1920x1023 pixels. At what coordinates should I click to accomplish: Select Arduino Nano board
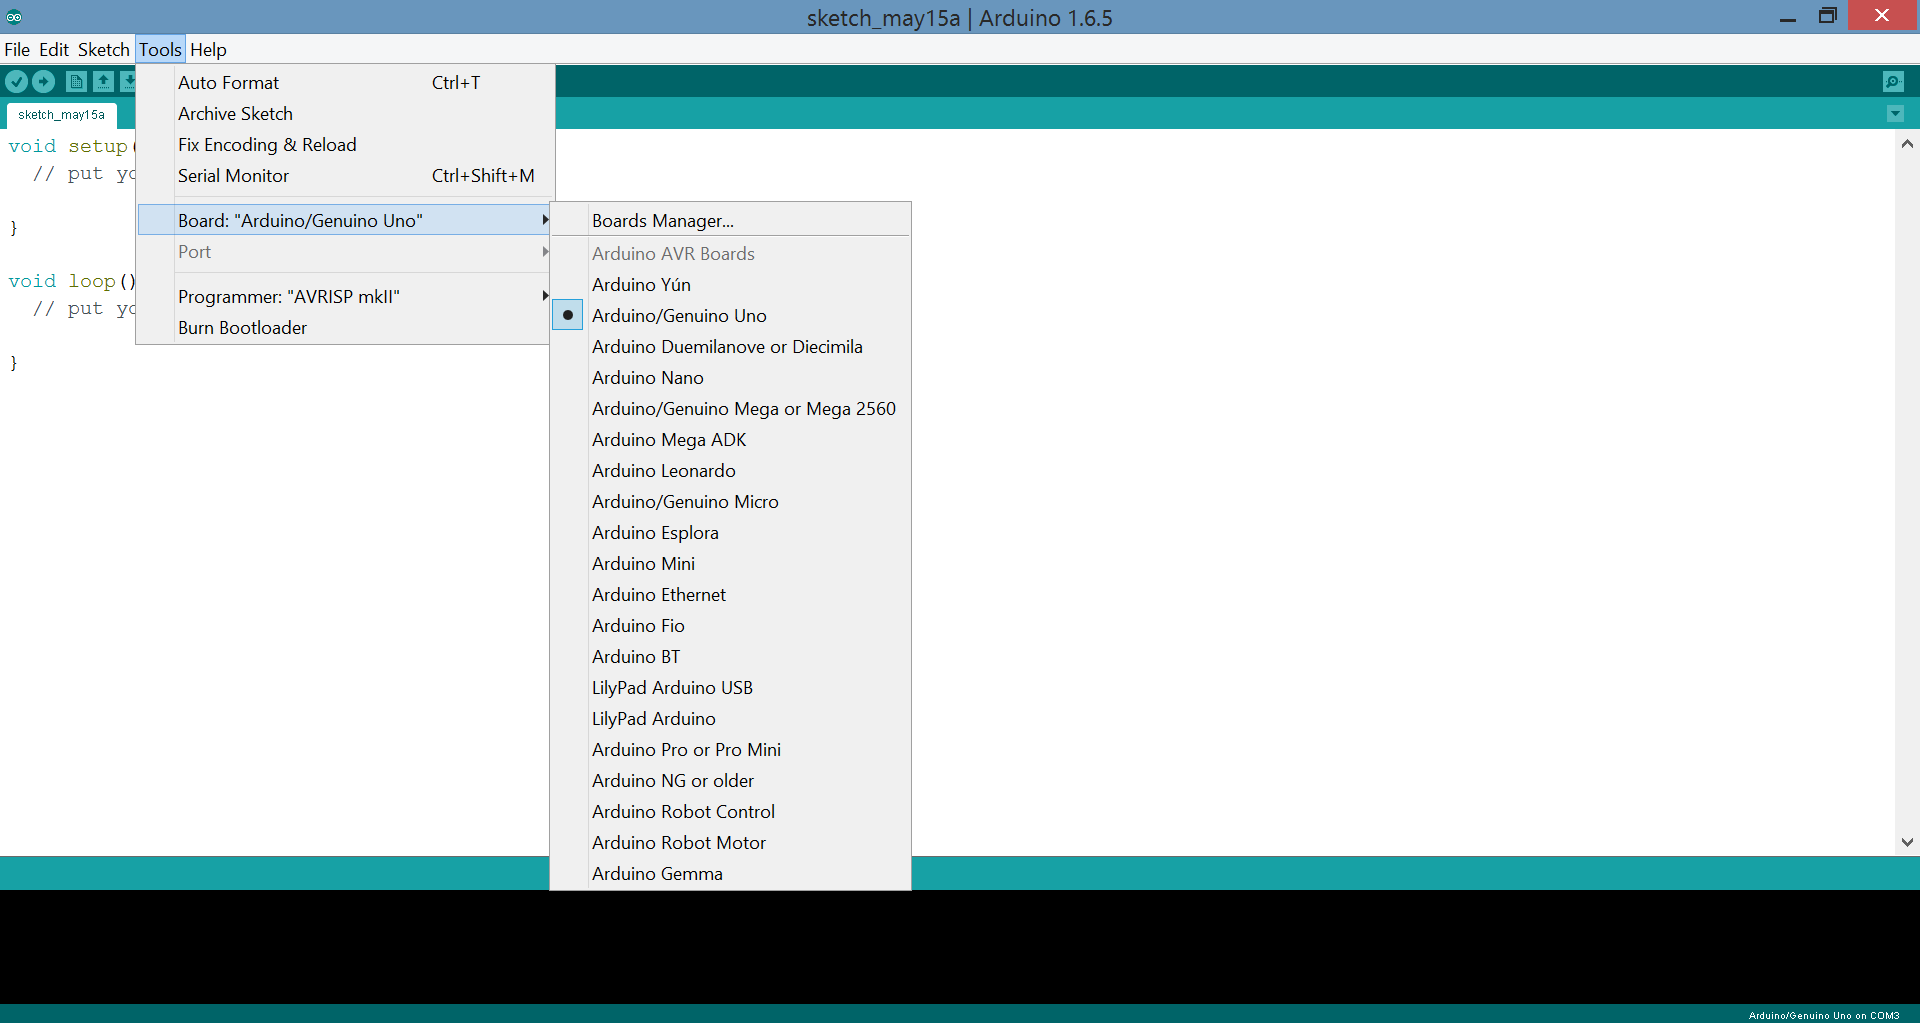(x=730, y=378)
